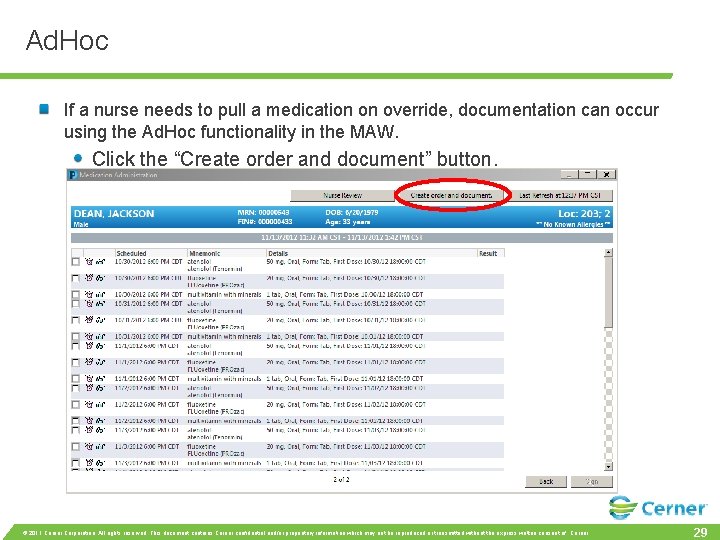Click eyeglasses icon in 10/31/2012 fluoxetine row
720x540 pixels.
tap(100, 320)
